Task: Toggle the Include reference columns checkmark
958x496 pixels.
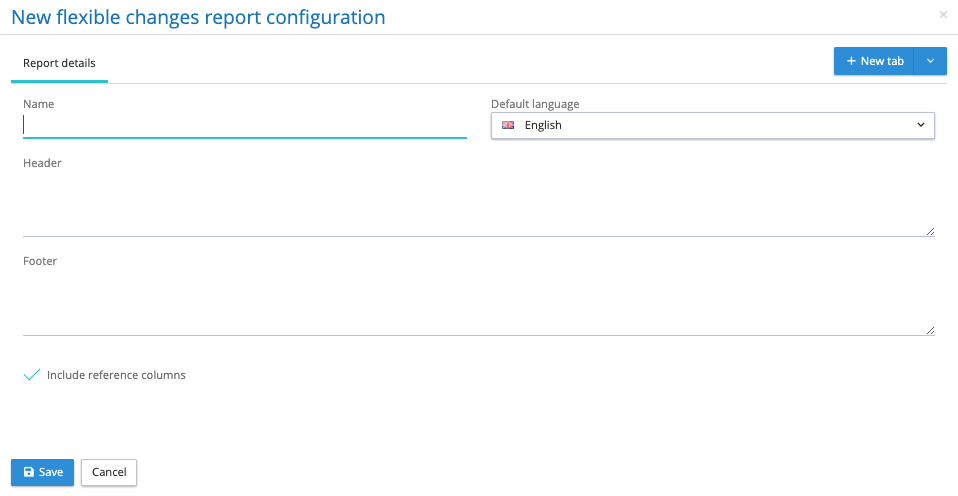Action: [x=32, y=375]
